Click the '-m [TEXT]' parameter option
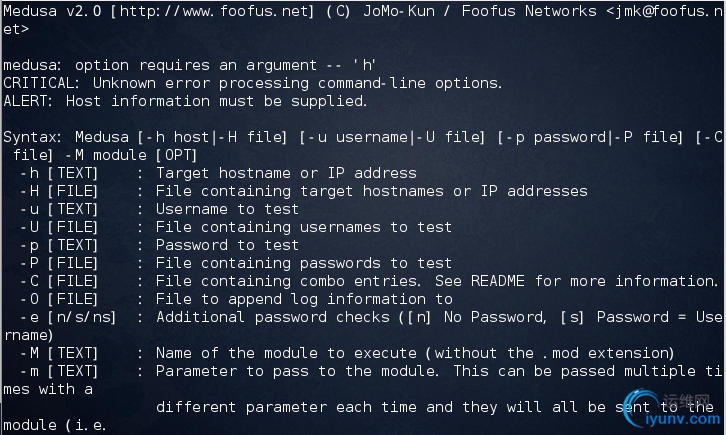Screen dimensions: 726x435 [59, 372]
